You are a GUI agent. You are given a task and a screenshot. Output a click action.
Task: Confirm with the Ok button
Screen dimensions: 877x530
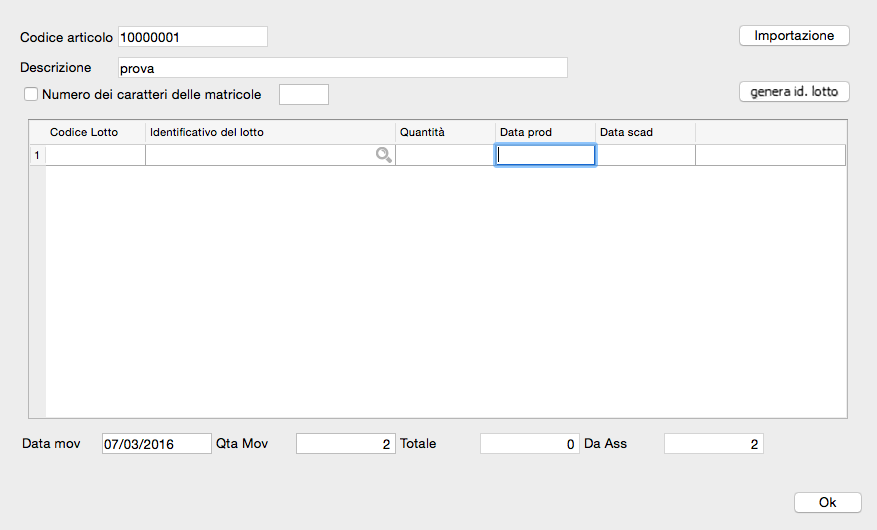(827, 502)
